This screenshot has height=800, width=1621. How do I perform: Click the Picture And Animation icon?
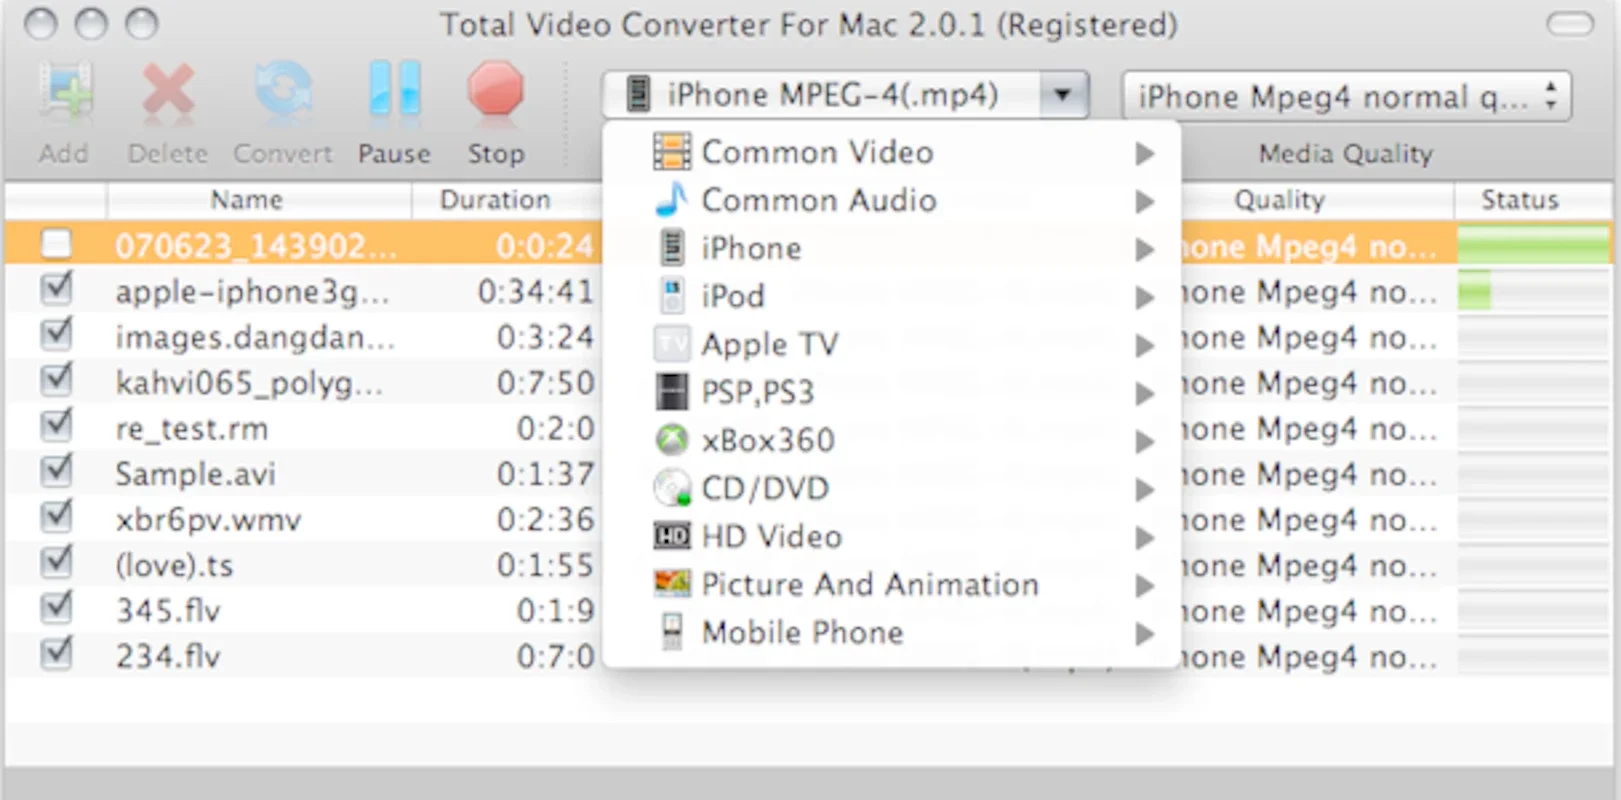point(672,583)
